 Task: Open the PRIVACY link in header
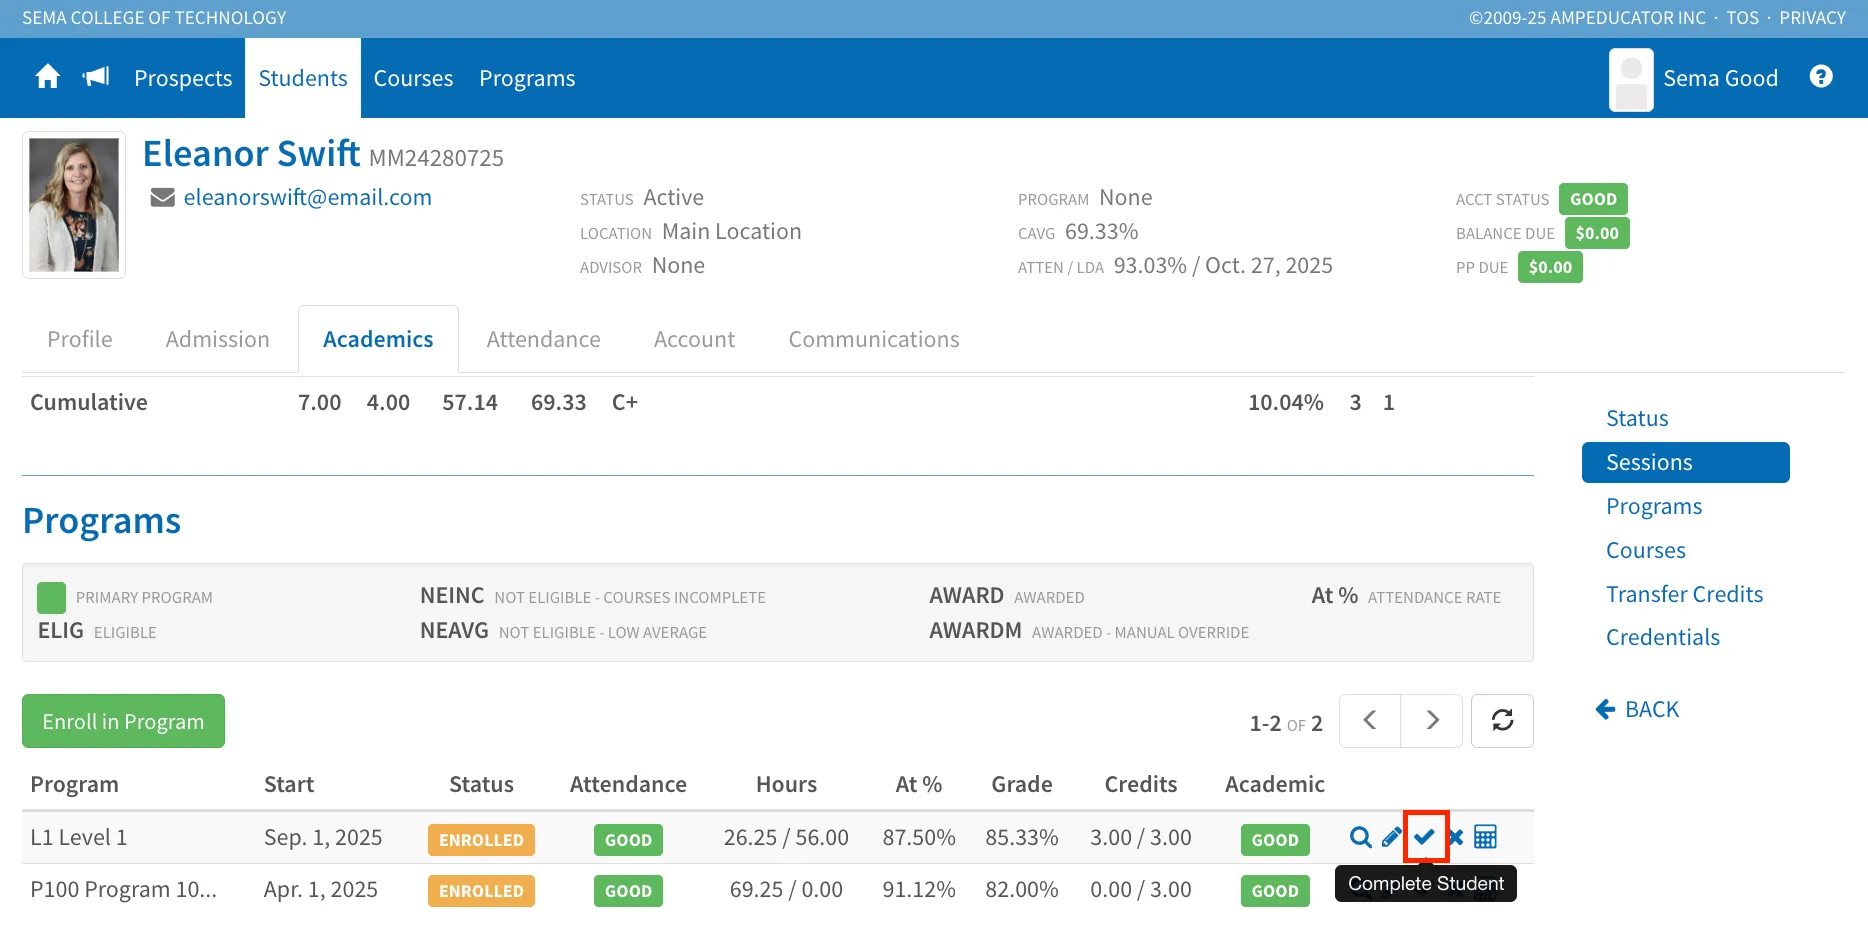(1812, 18)
